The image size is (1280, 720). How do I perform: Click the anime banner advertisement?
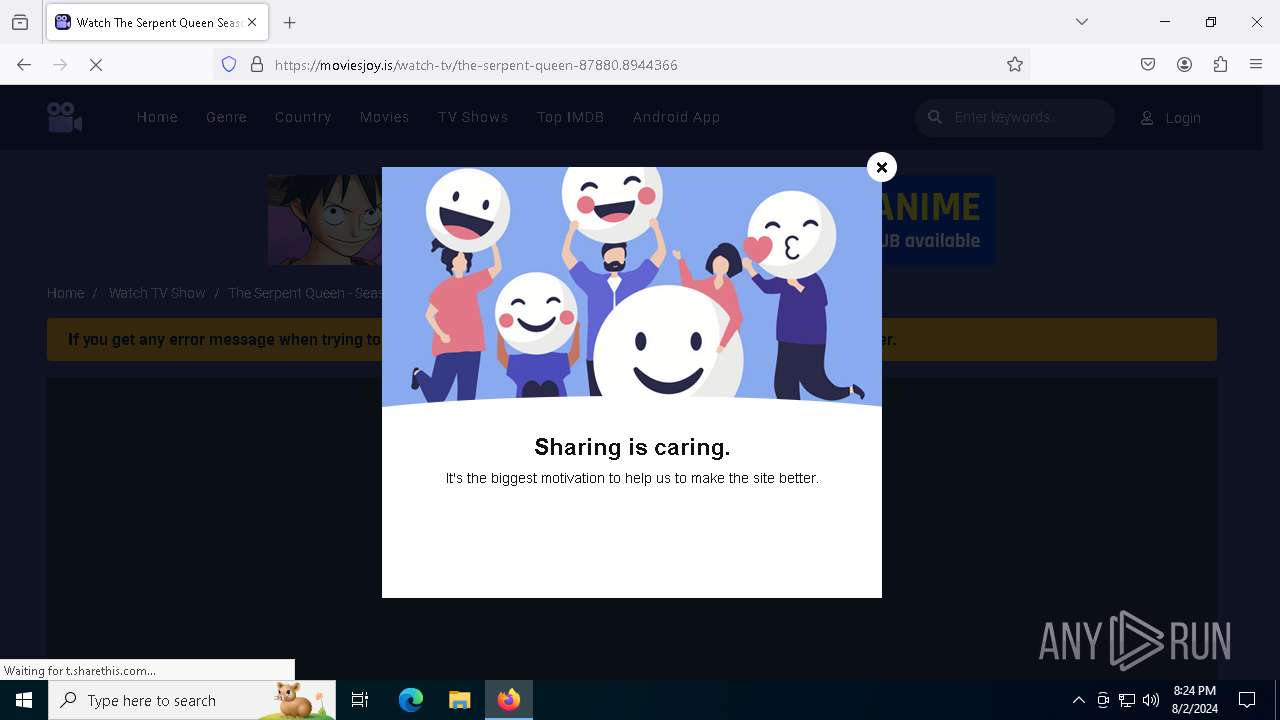[x=631, y=220]
